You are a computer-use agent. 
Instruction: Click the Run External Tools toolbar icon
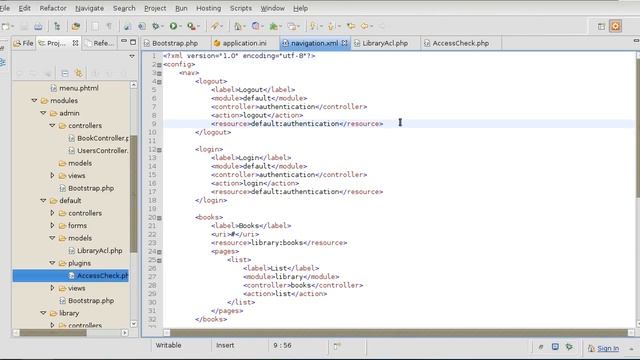(x=191, y=27)
